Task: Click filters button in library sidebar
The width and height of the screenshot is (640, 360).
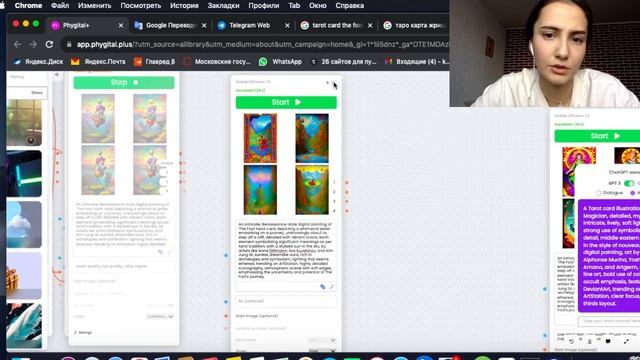Action: click(x=36, y=93)
